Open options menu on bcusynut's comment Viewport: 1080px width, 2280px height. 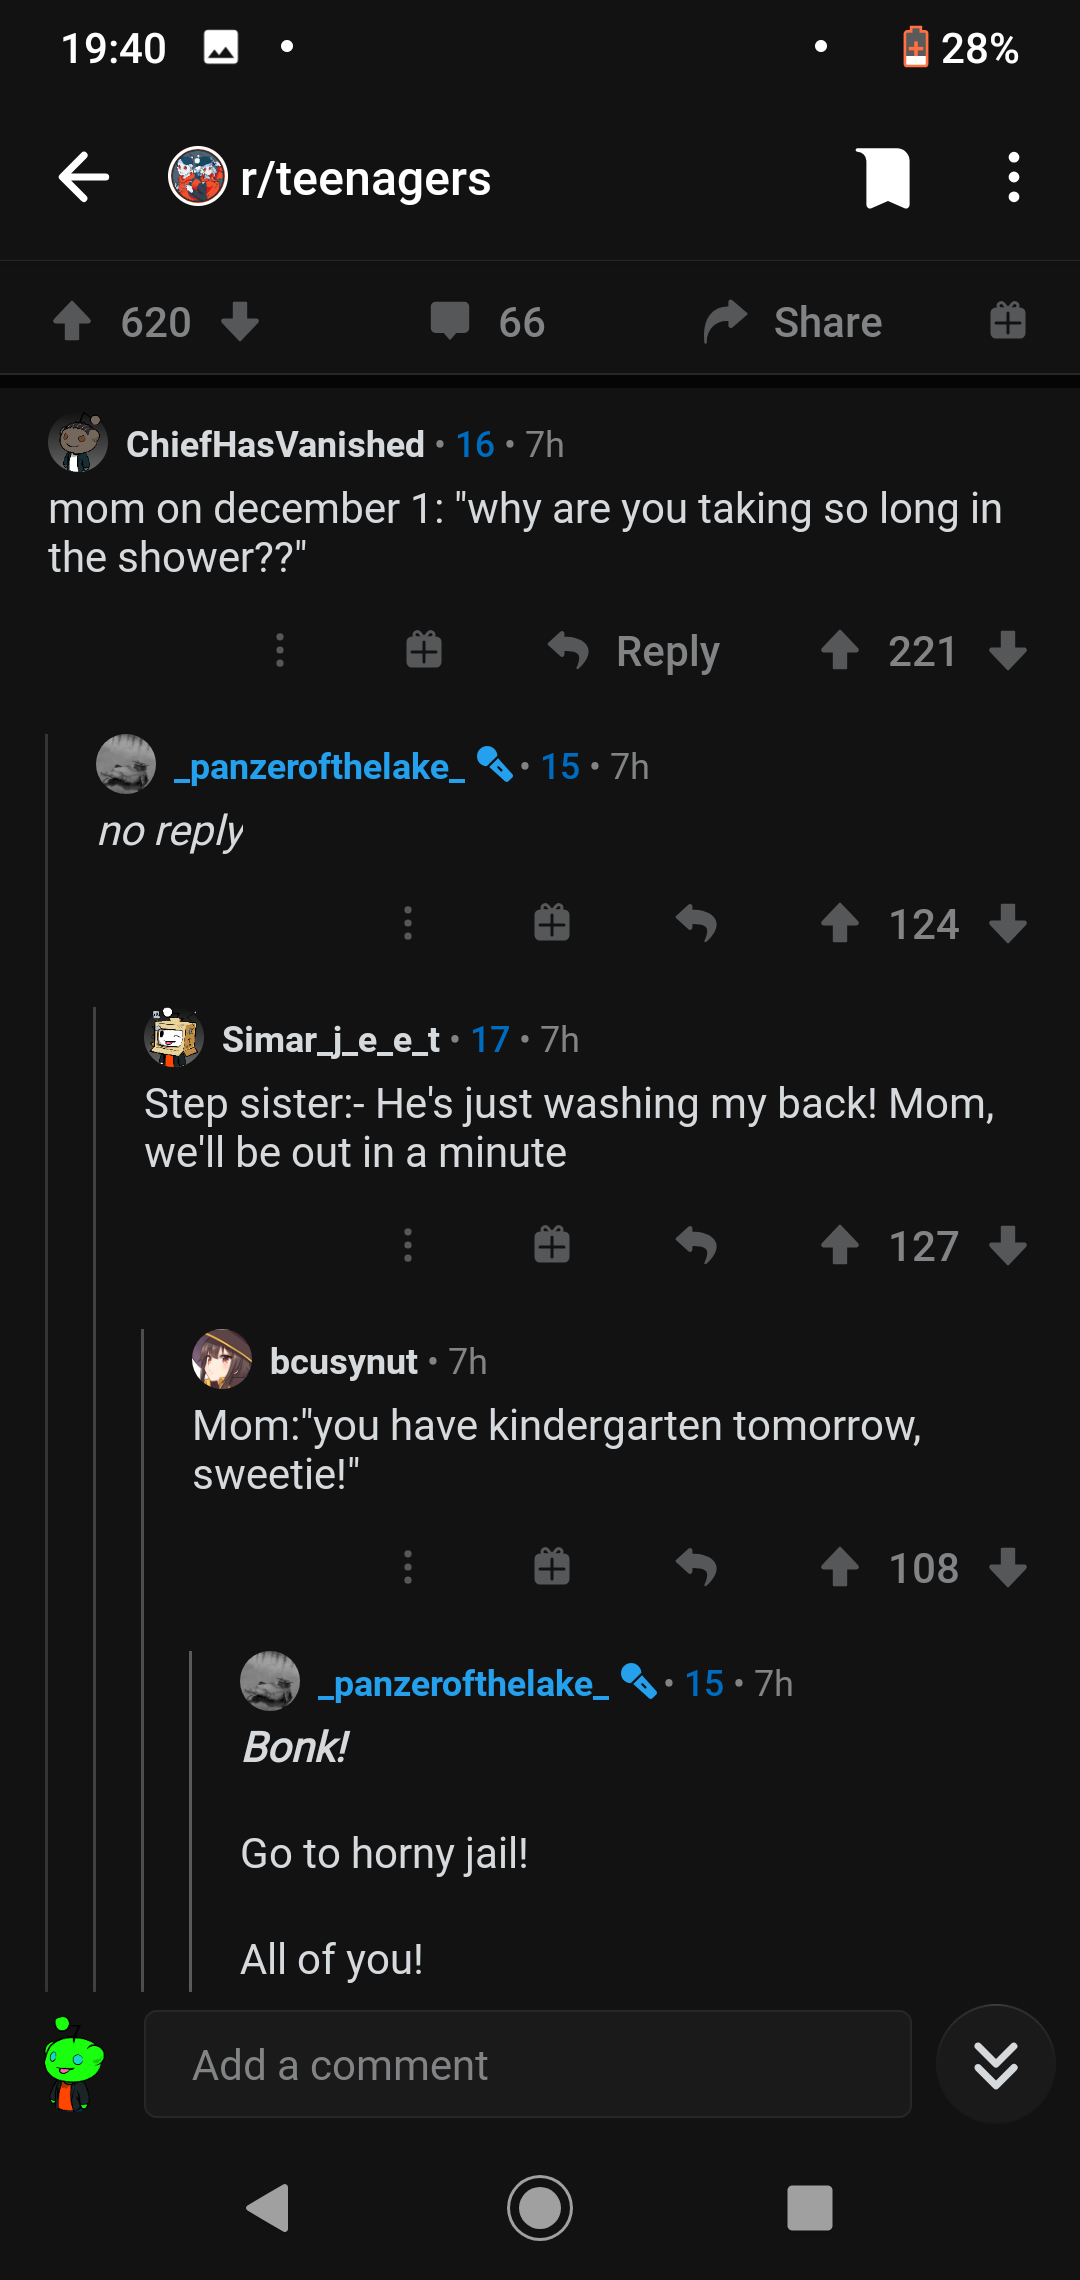[408, 1568]
